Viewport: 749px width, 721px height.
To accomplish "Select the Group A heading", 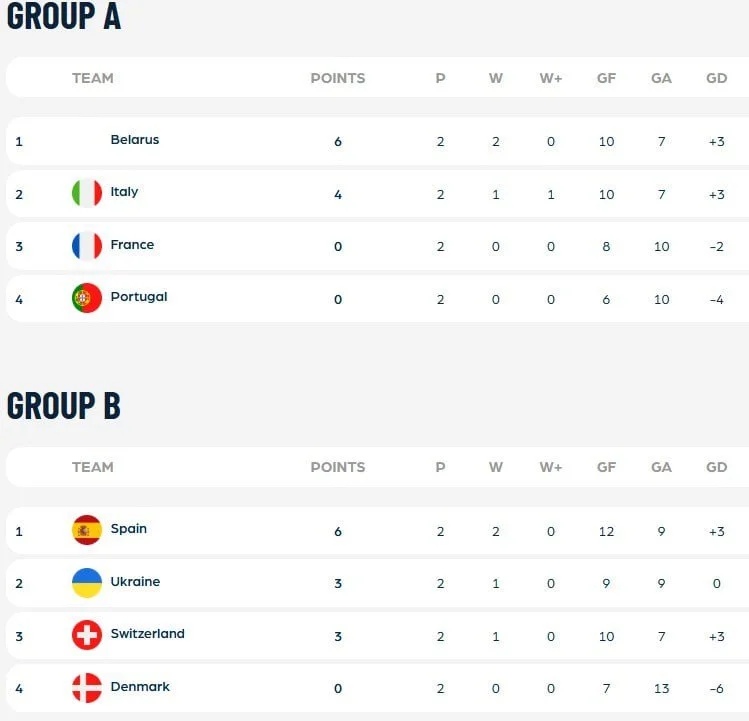I will pos(64,16).
